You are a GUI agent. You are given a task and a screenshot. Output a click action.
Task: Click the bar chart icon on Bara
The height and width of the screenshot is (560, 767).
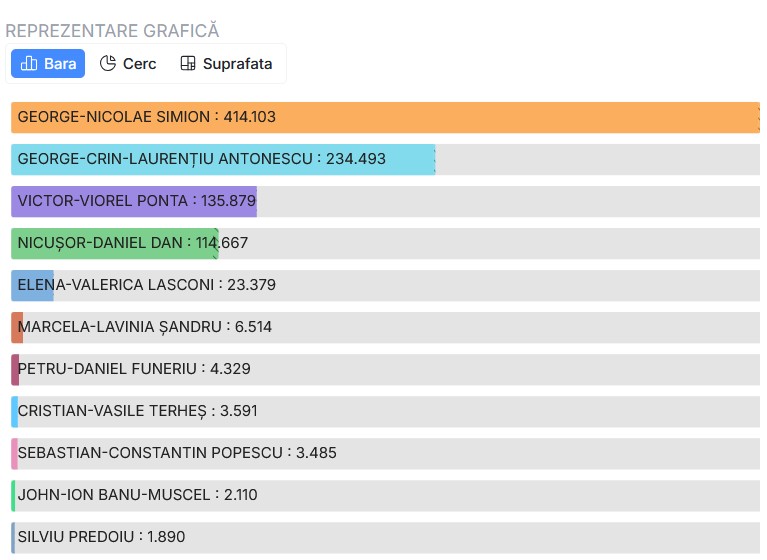[29, 64]
